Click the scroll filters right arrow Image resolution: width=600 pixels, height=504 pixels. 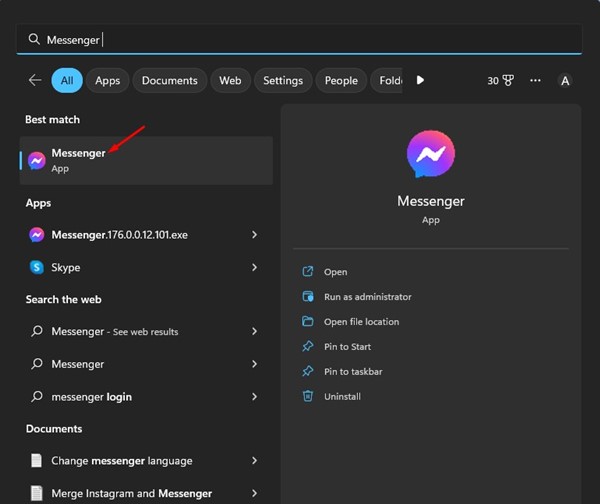pyautogui.click(x=420, y=80)
